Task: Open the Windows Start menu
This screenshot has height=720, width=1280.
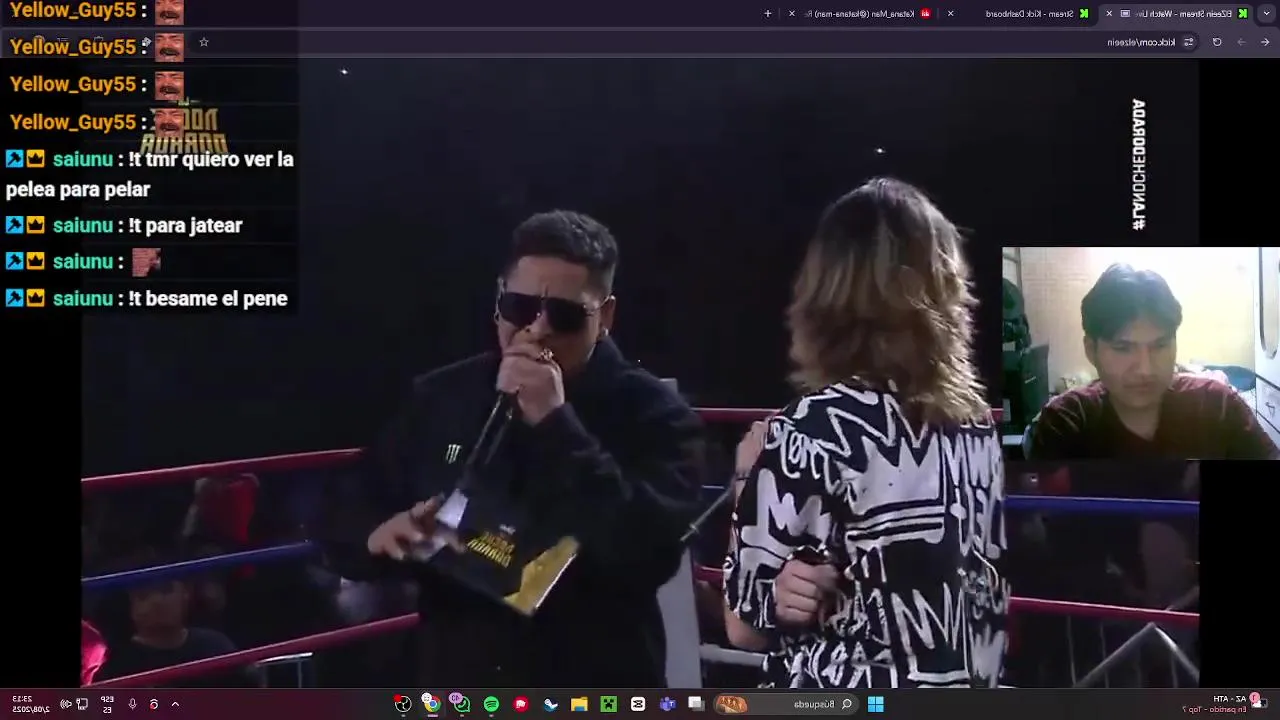Action: pyautogui.click(x=875, y=704)
